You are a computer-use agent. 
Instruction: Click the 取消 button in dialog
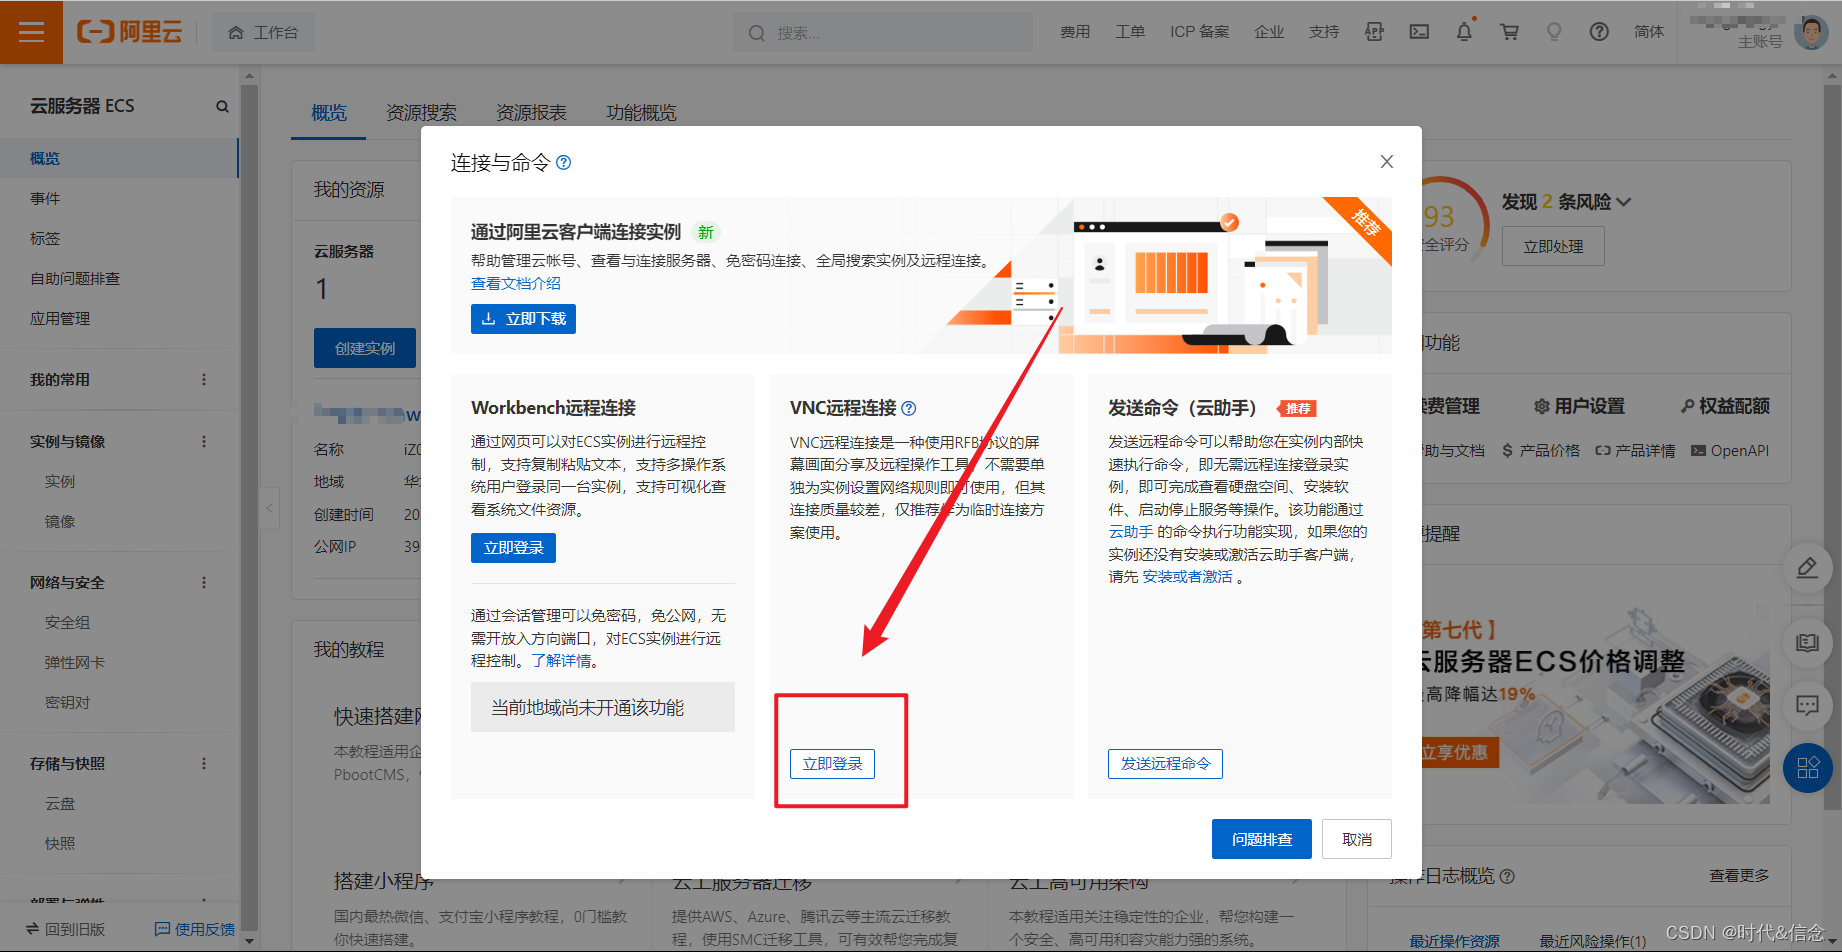[x=1357, y=839]
